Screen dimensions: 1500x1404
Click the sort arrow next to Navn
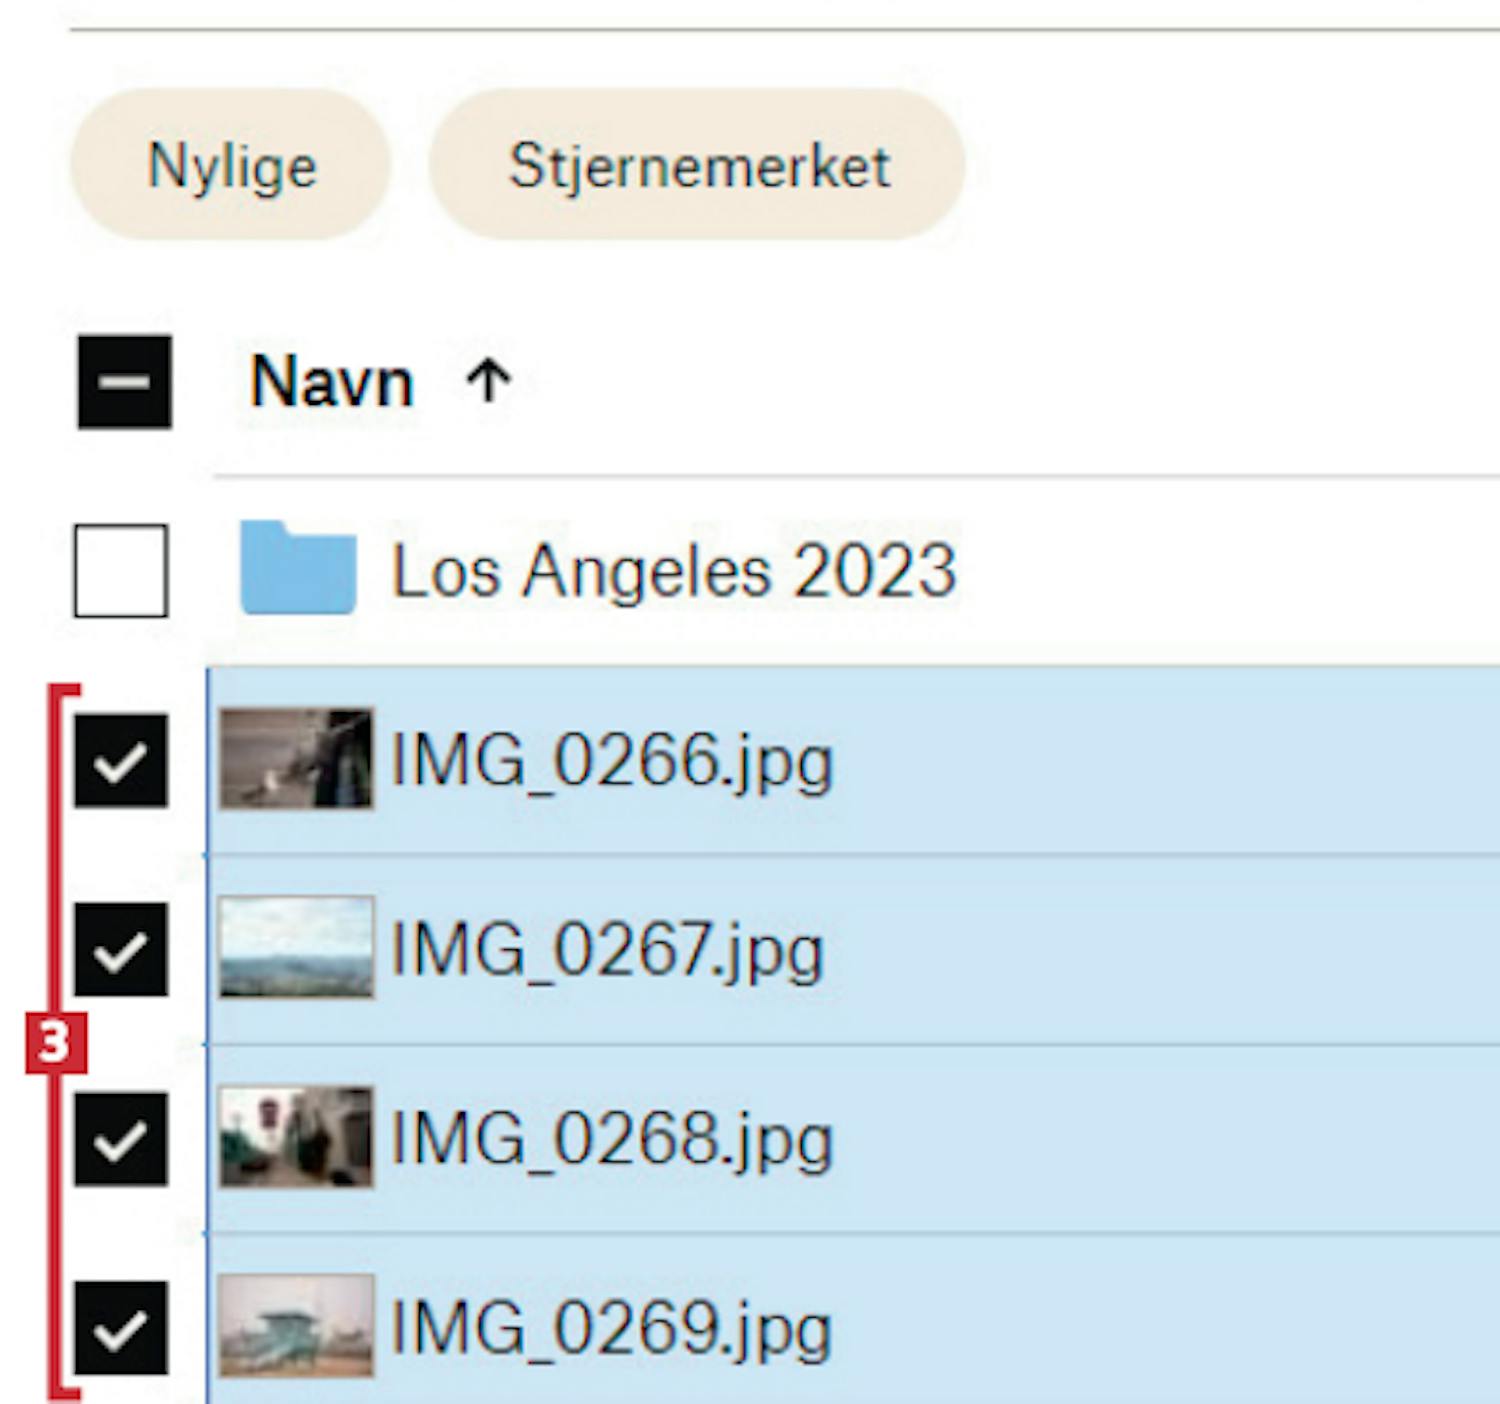click(x=488, y=382)
